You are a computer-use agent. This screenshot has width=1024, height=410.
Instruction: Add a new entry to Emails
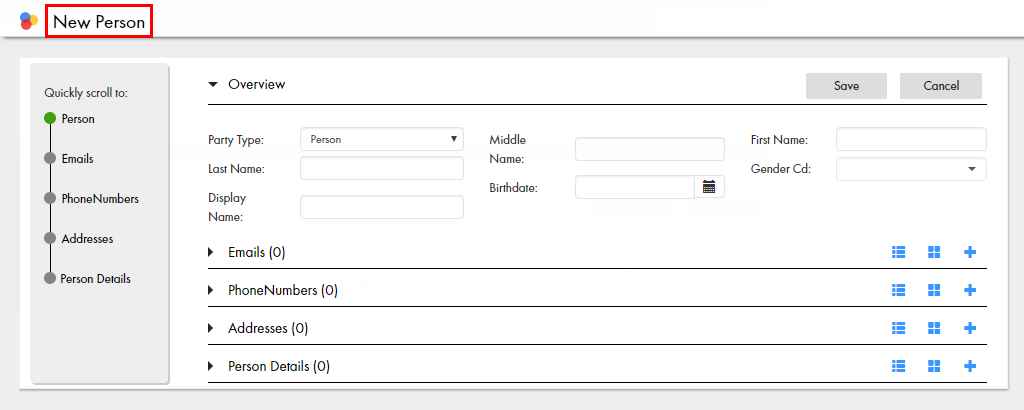click(x=970, y=252)
